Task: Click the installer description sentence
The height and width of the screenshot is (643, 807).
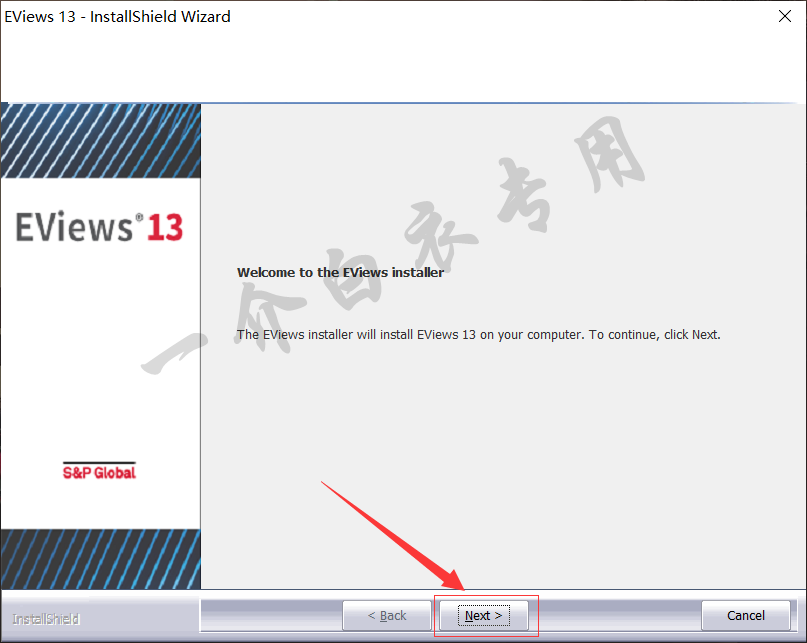Action: [x=478, y=334]
